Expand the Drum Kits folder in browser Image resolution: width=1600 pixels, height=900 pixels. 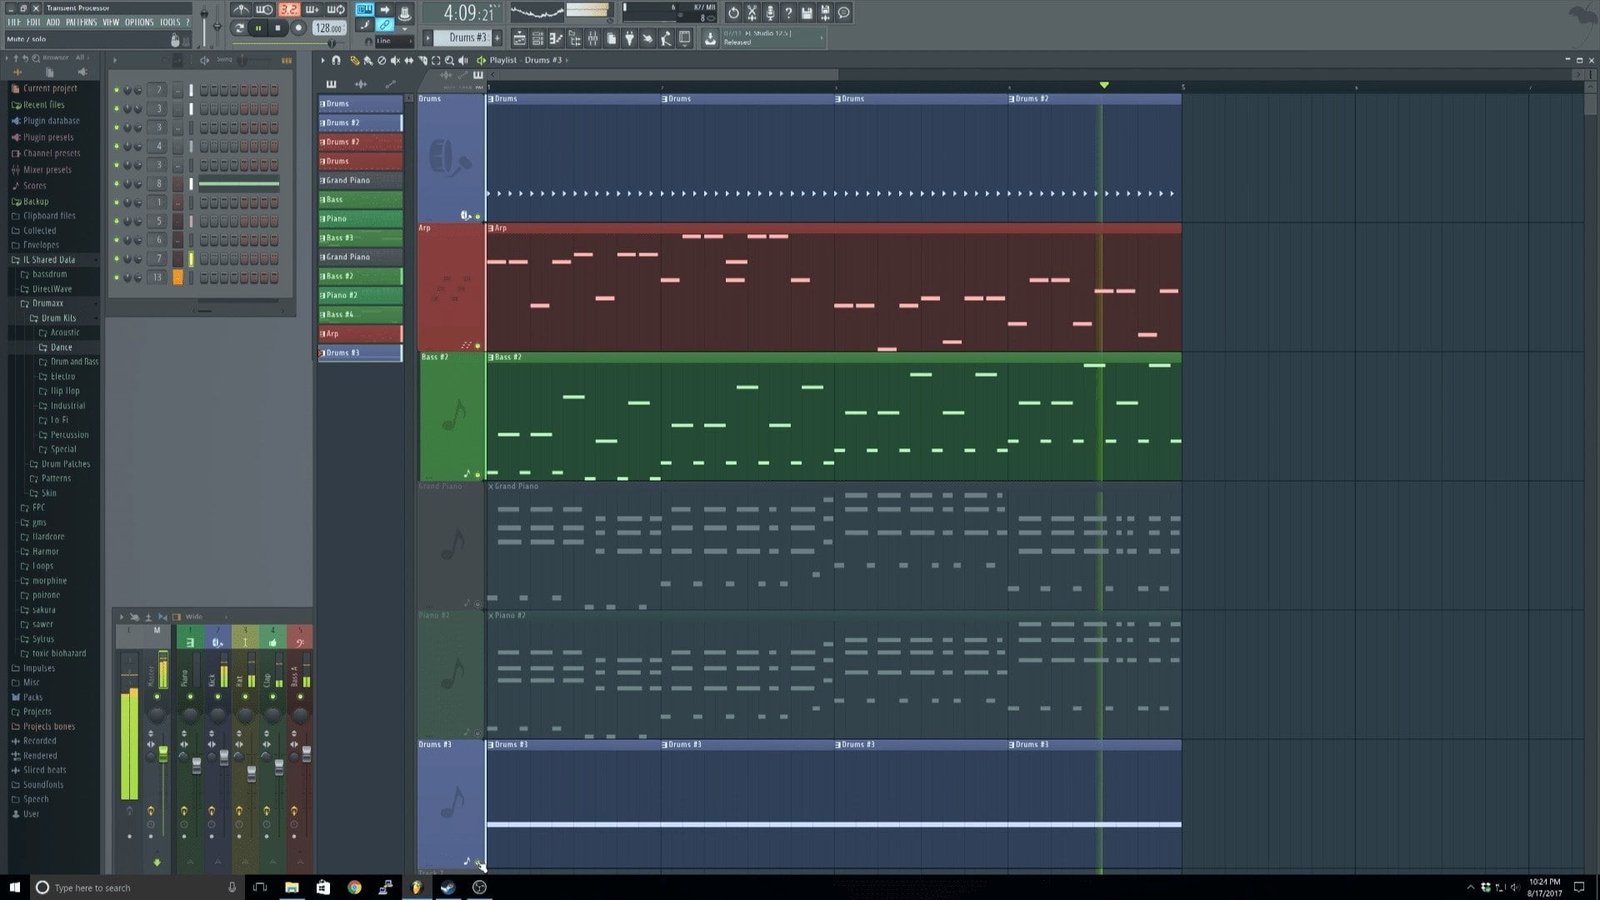(58, 318)
